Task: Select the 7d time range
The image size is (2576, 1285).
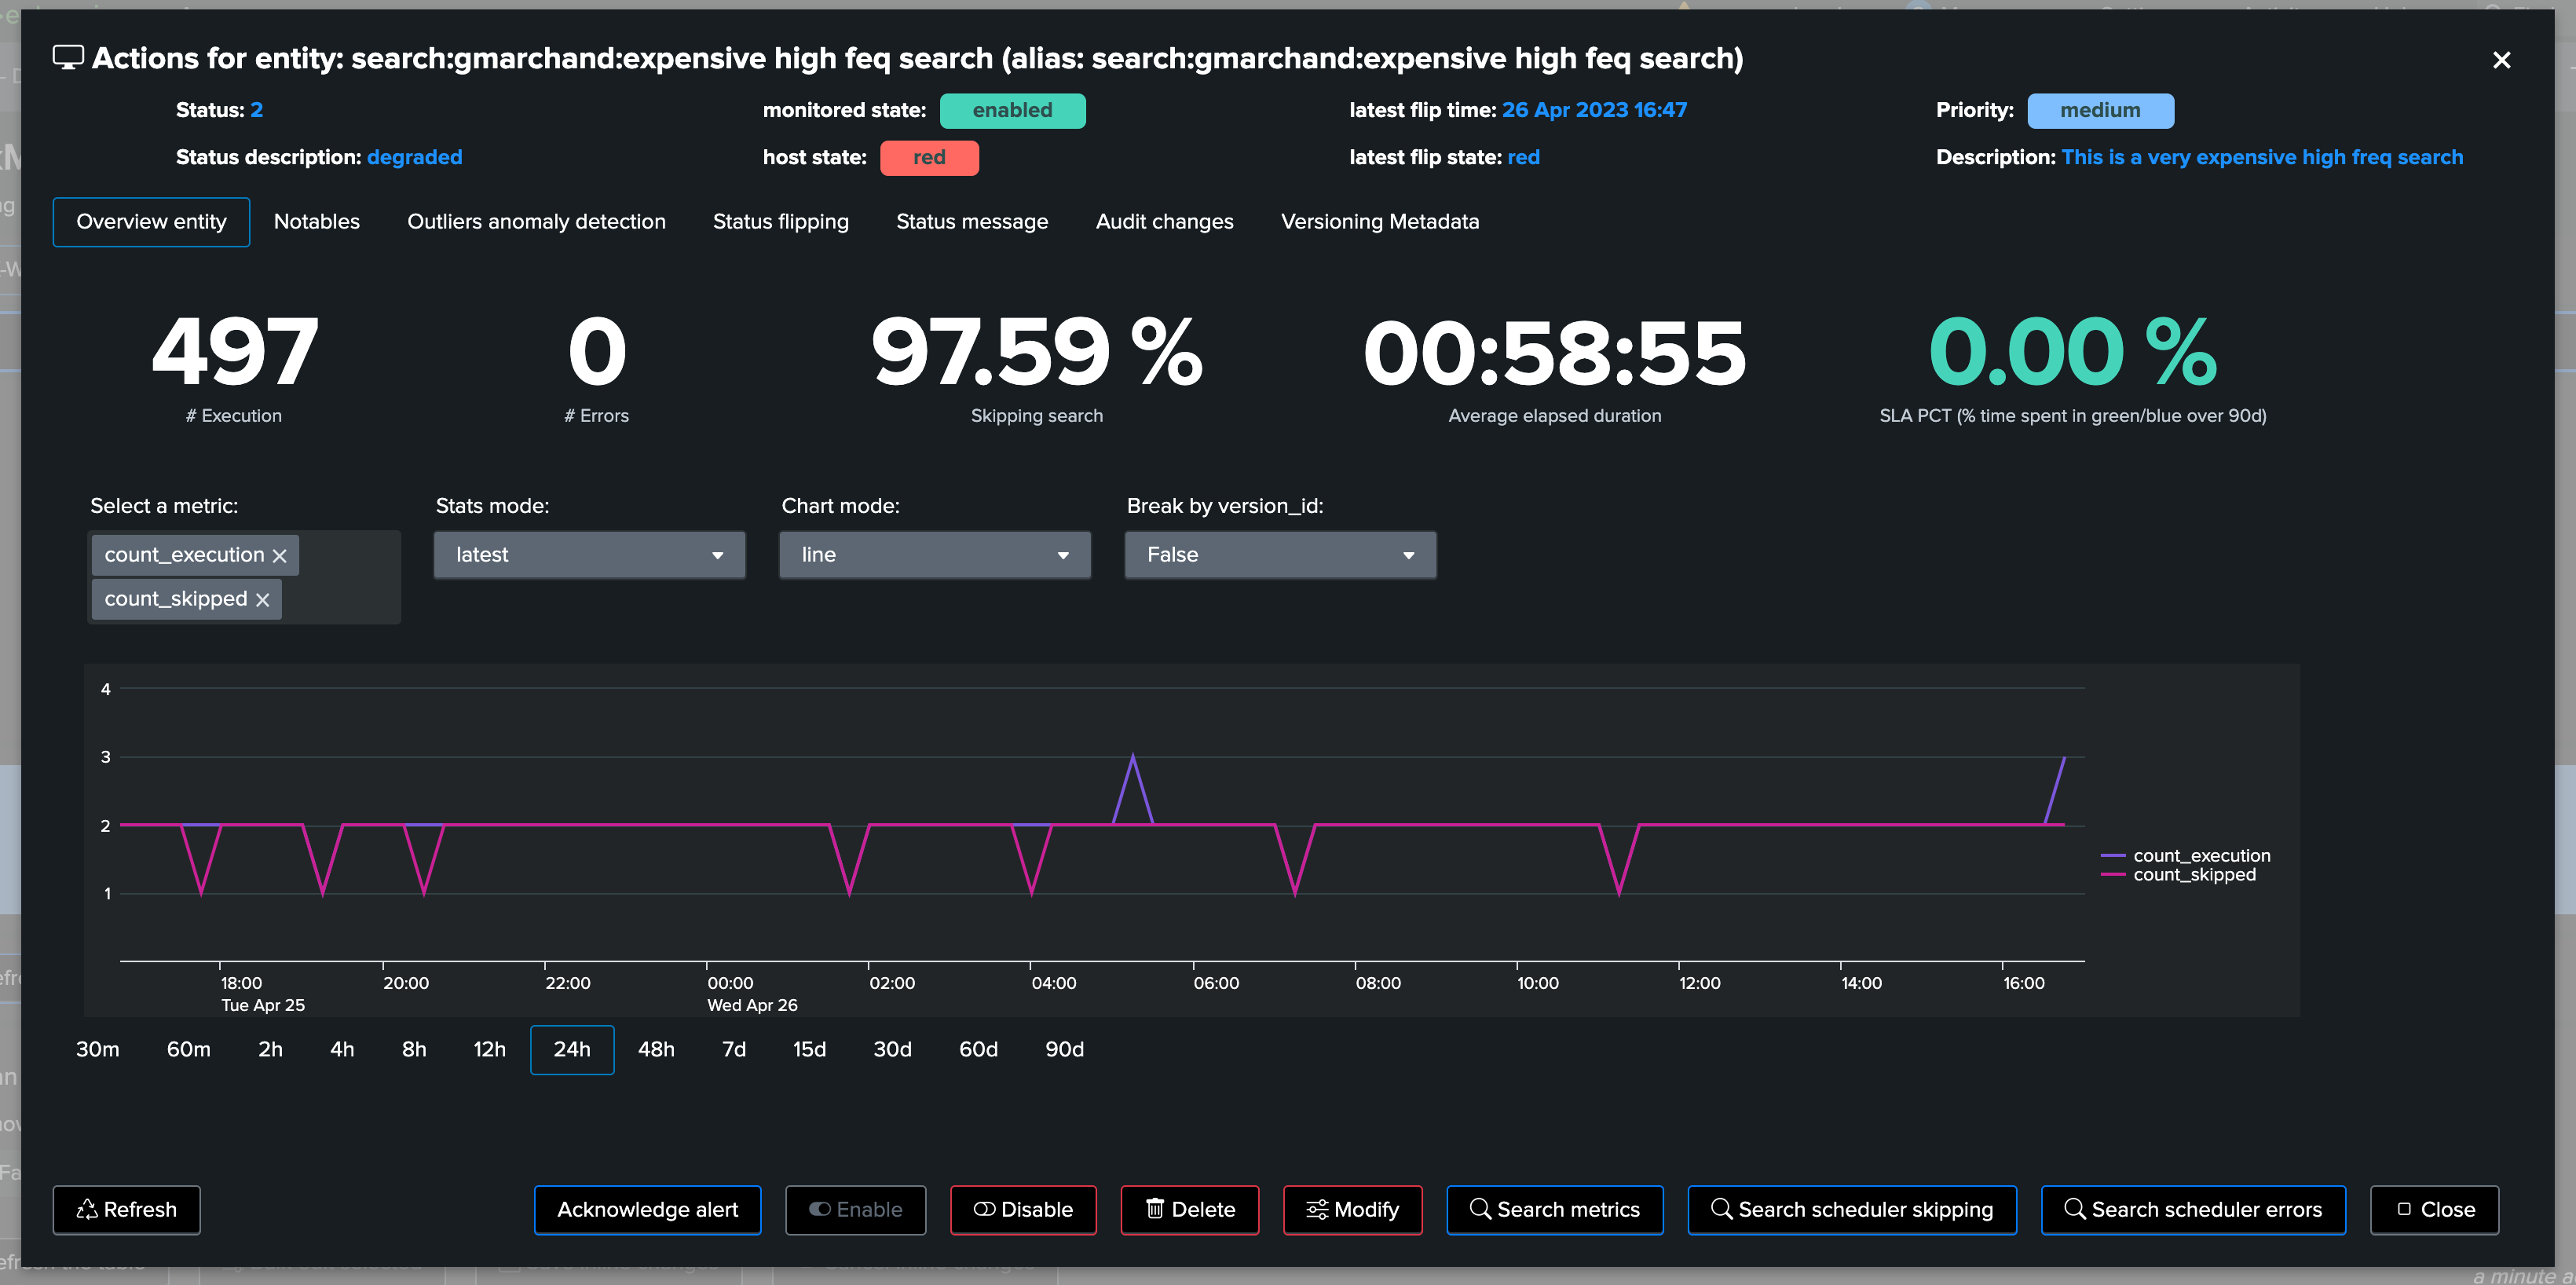Action: tap(734, 1050)
